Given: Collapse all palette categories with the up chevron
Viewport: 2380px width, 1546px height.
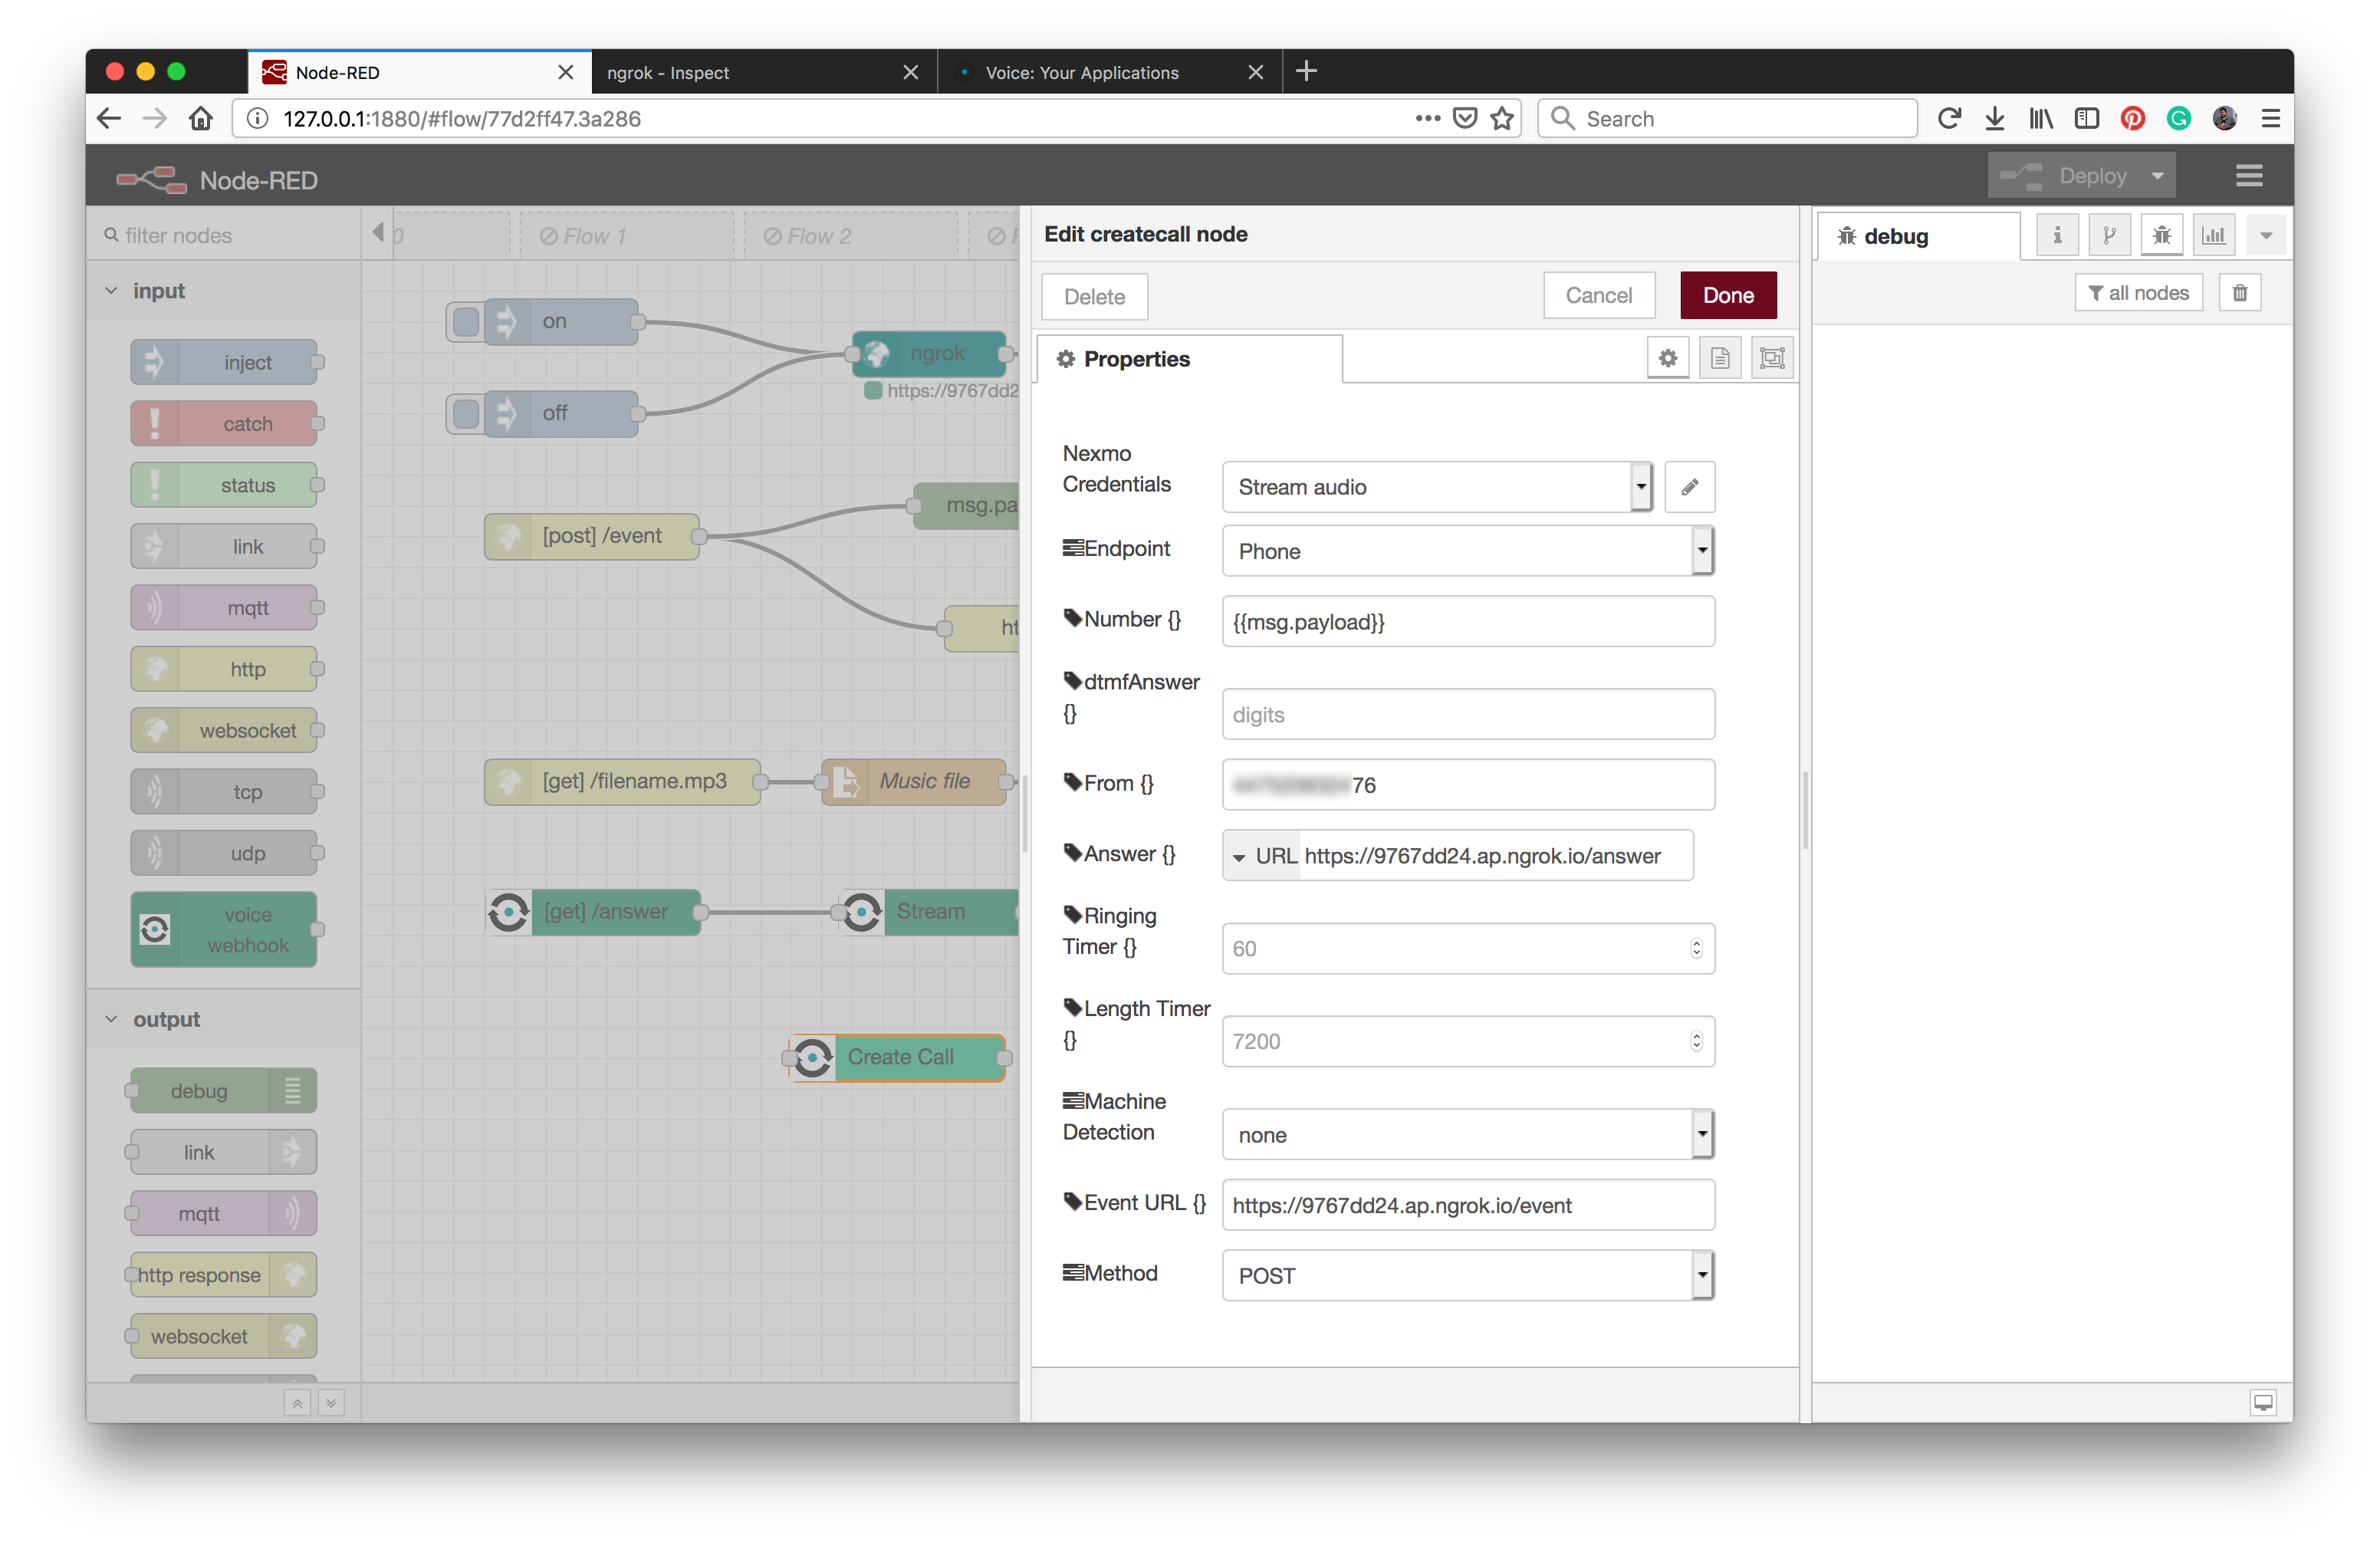Looking at the screenshot, I should [x=297, y=1403].
